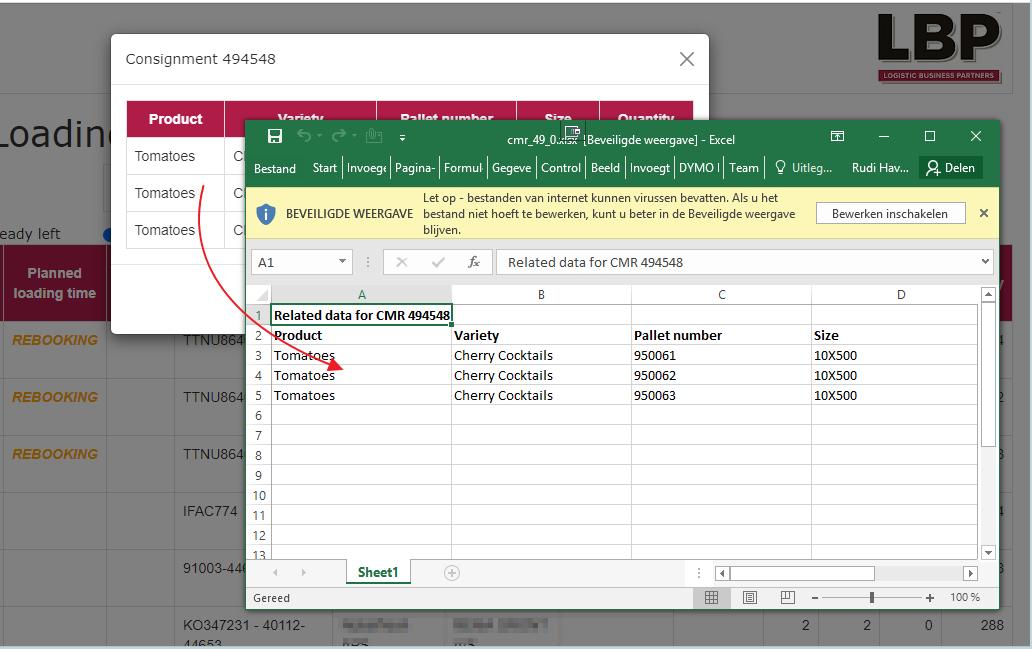The image size is (1032, 649).
Task: Click the Variety cell in row 2
Action: pos(541,336)
